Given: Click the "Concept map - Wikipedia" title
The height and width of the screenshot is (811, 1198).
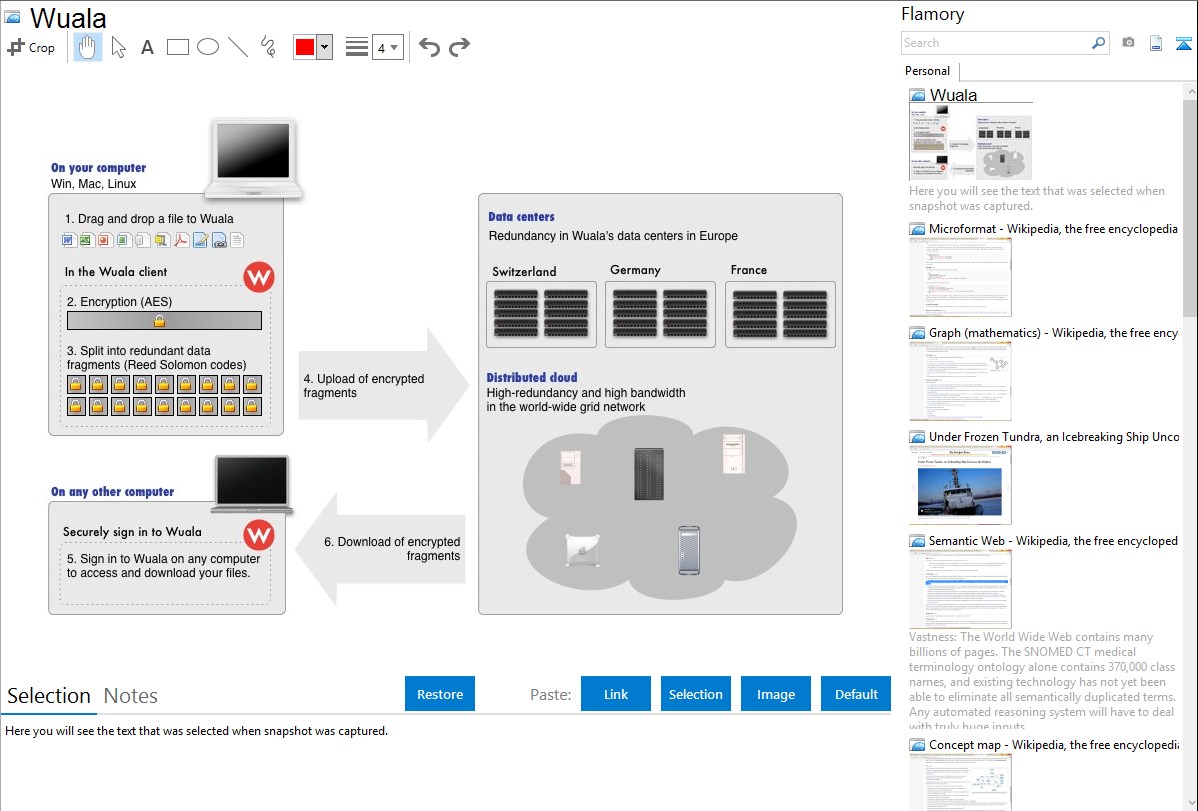Looking at the screenshot, I should [x=1053, y=745].
